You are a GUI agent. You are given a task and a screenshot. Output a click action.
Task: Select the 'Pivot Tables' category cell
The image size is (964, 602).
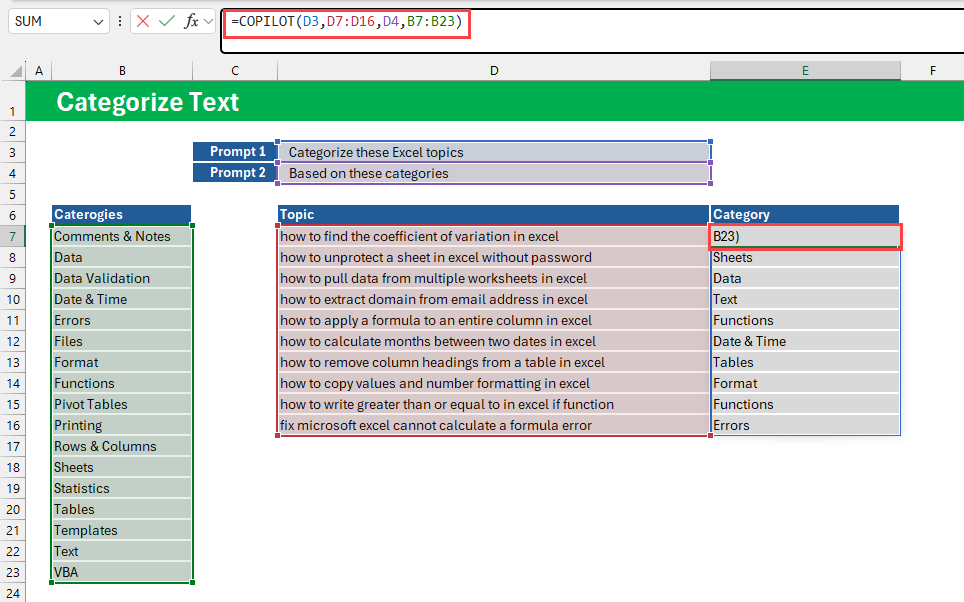tap(121, 405)
